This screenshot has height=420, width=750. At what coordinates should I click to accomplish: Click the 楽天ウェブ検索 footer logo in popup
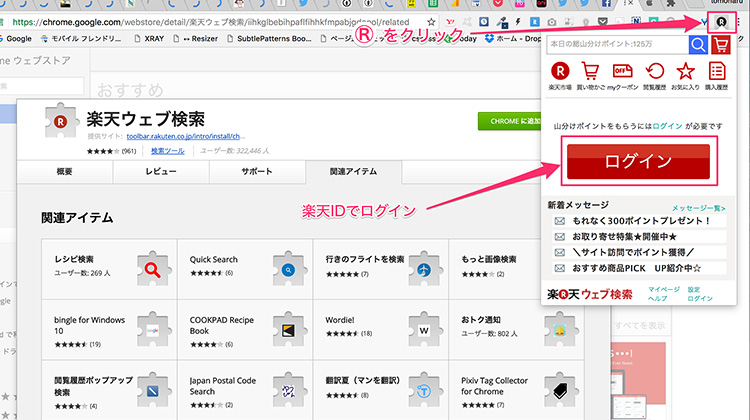[x=590, y=294]
